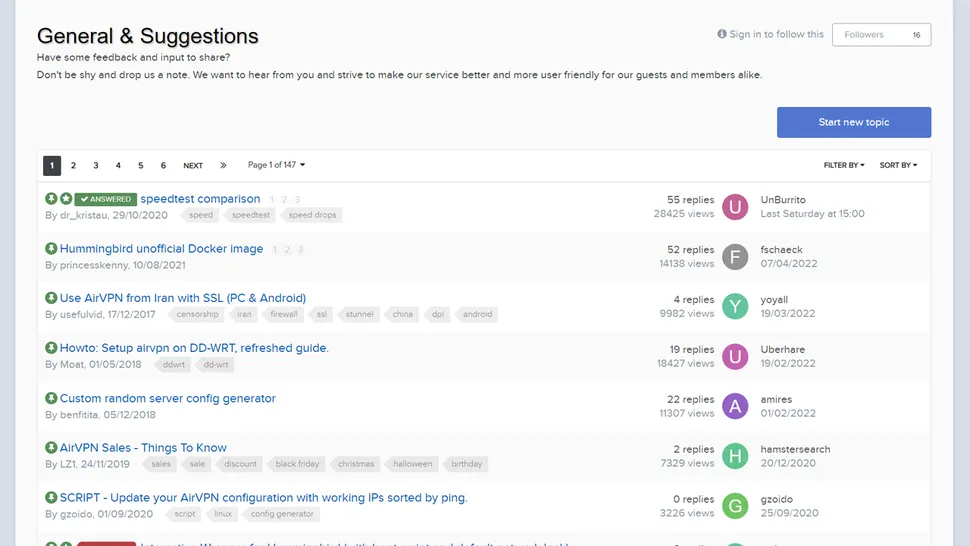Image resolution: width=970 pixels, height=546 pixels.
Task: Click the config generator tag
Action: click(x=281, y=514)
